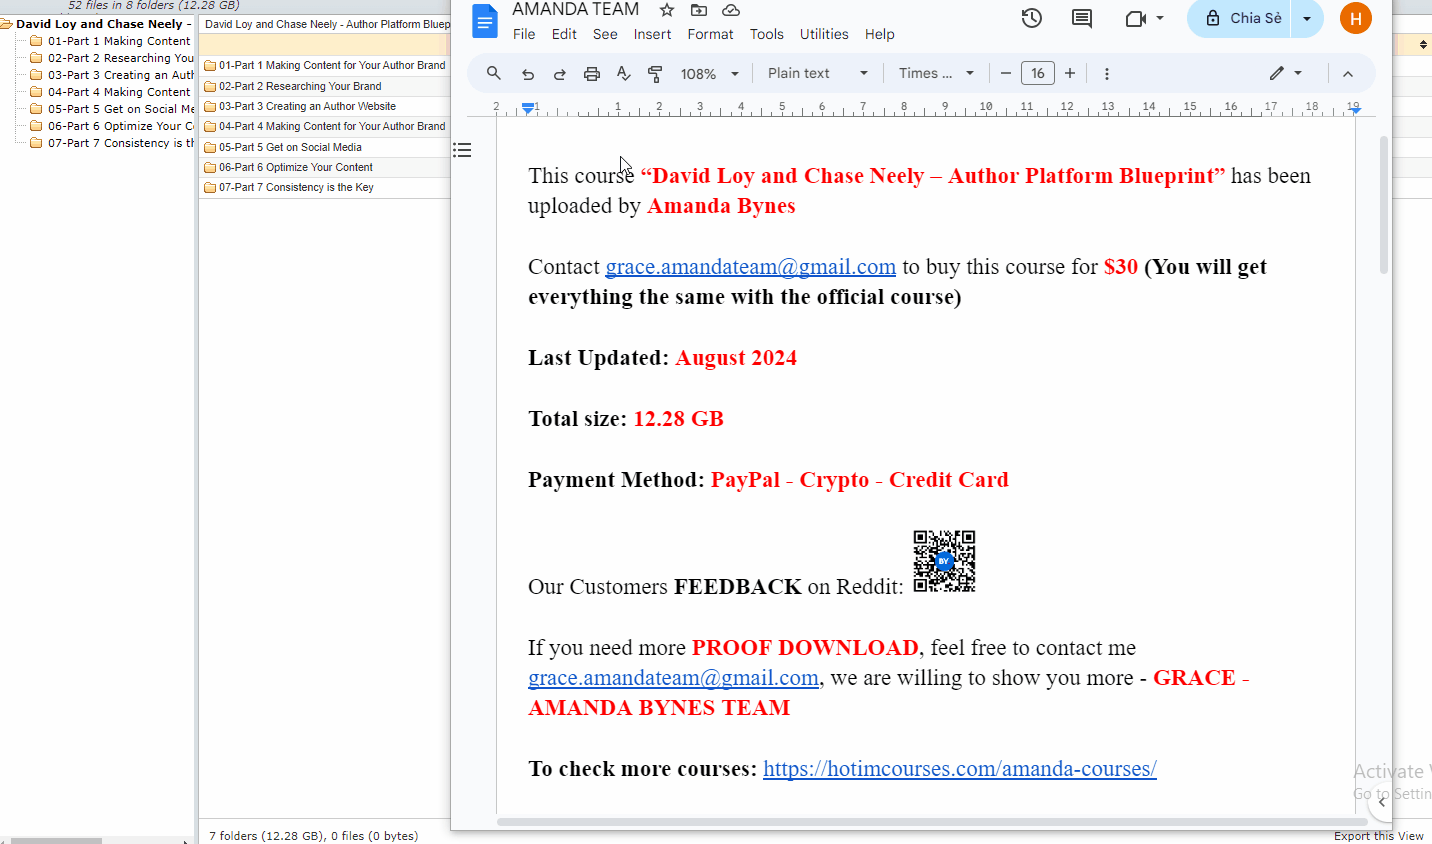Open version history clock icon

tap(1032, 18)
